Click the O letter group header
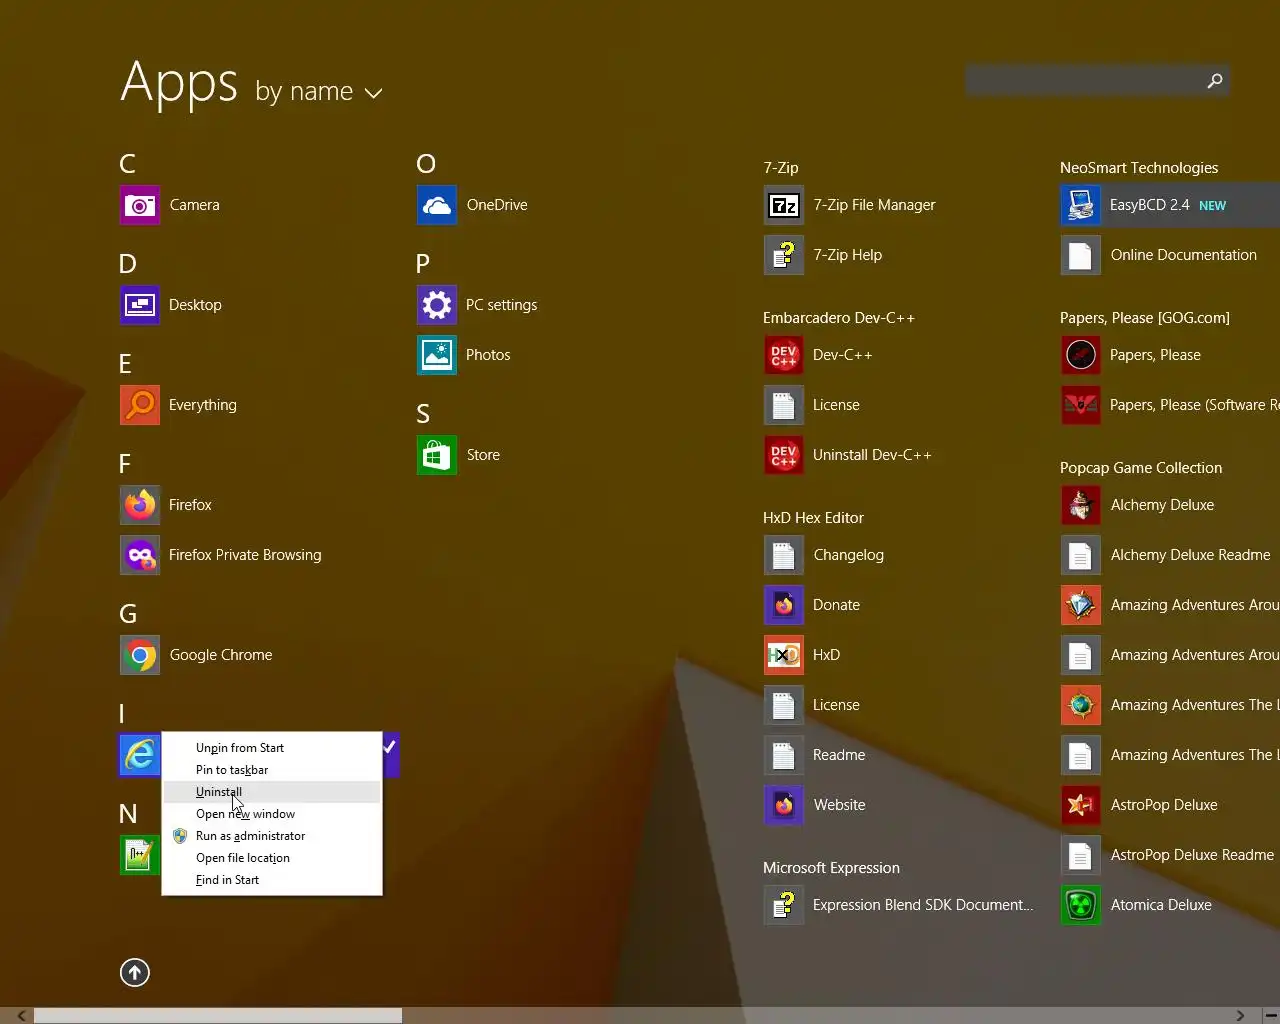1280x1024 pixels. tap(426, 164)
